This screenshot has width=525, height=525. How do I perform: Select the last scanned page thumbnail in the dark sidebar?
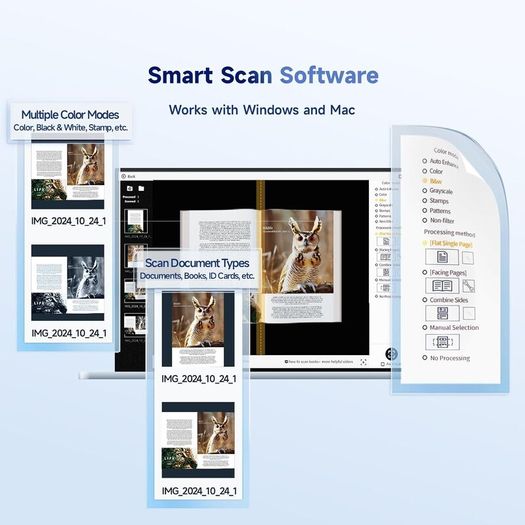pyautogui.click(x=135, y=325)
